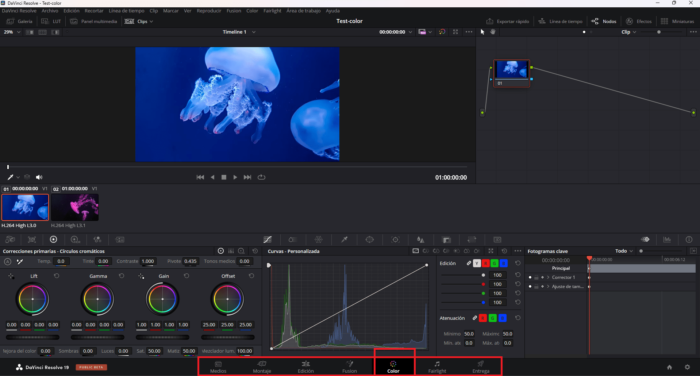Image resolution: width=700 pixels, height=376 pixels.
Task: Select the hand pan tool in node editor
Action: pyautogui.click(x=493, y=32)
